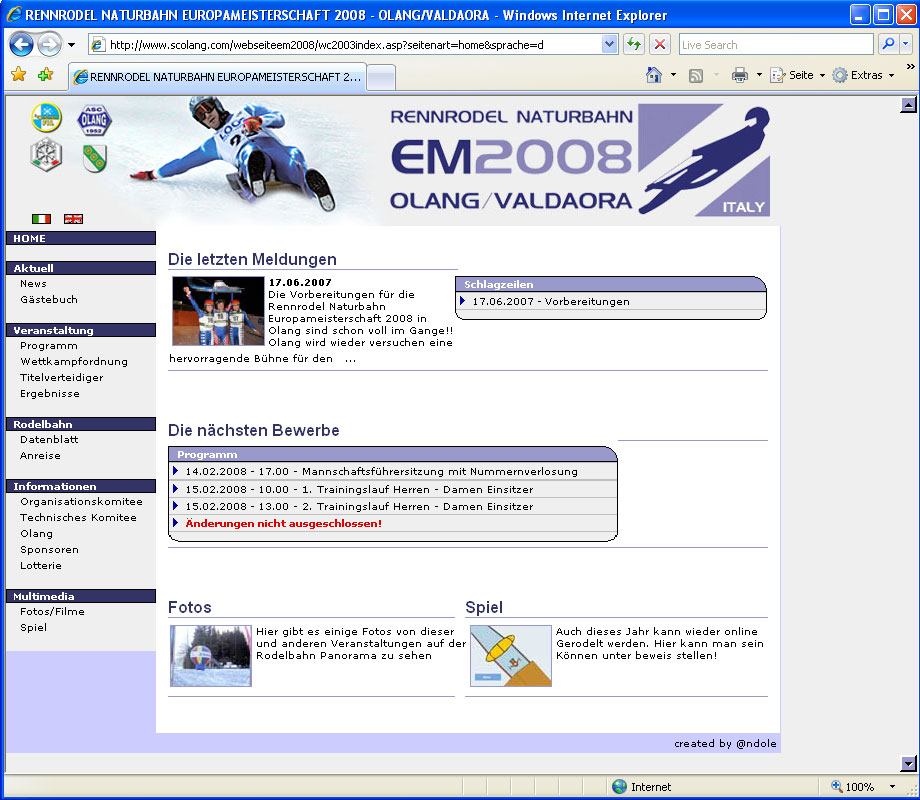Click the RSS feeds icon
The width and height of the screenshot is (920, 800).
click(x=696, y=75)
